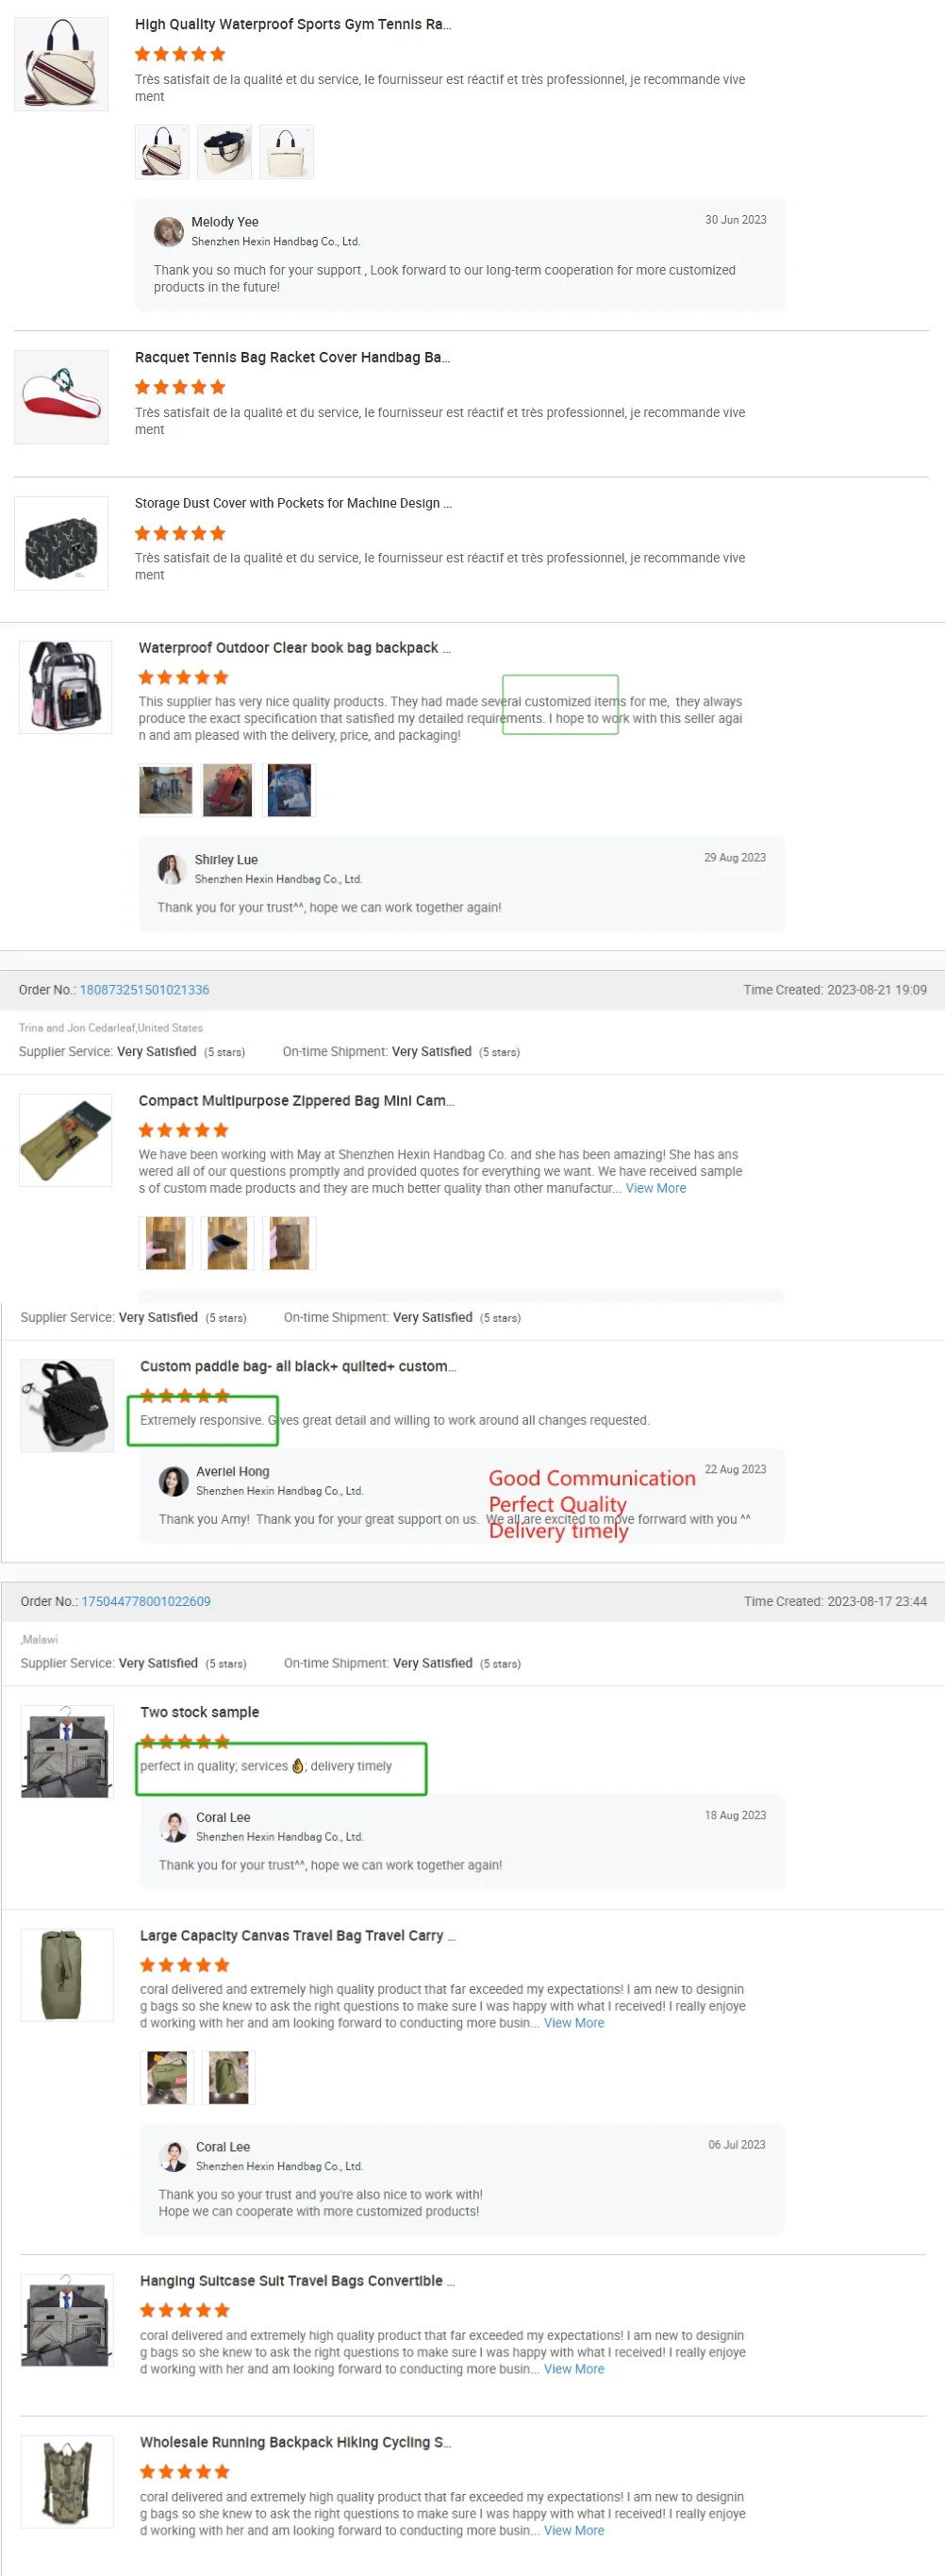945x2576 pixels.
Task: Click Coral Lee's avatar in the 06 Jul reply
Action: 174,2156
